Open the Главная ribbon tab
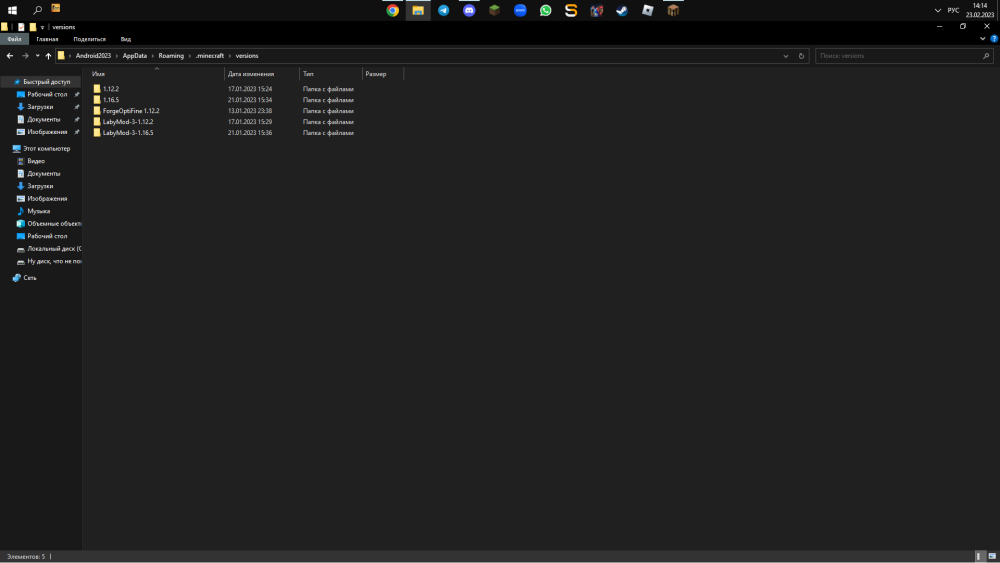Screen dimensions: 1000x563 (47, 40)
